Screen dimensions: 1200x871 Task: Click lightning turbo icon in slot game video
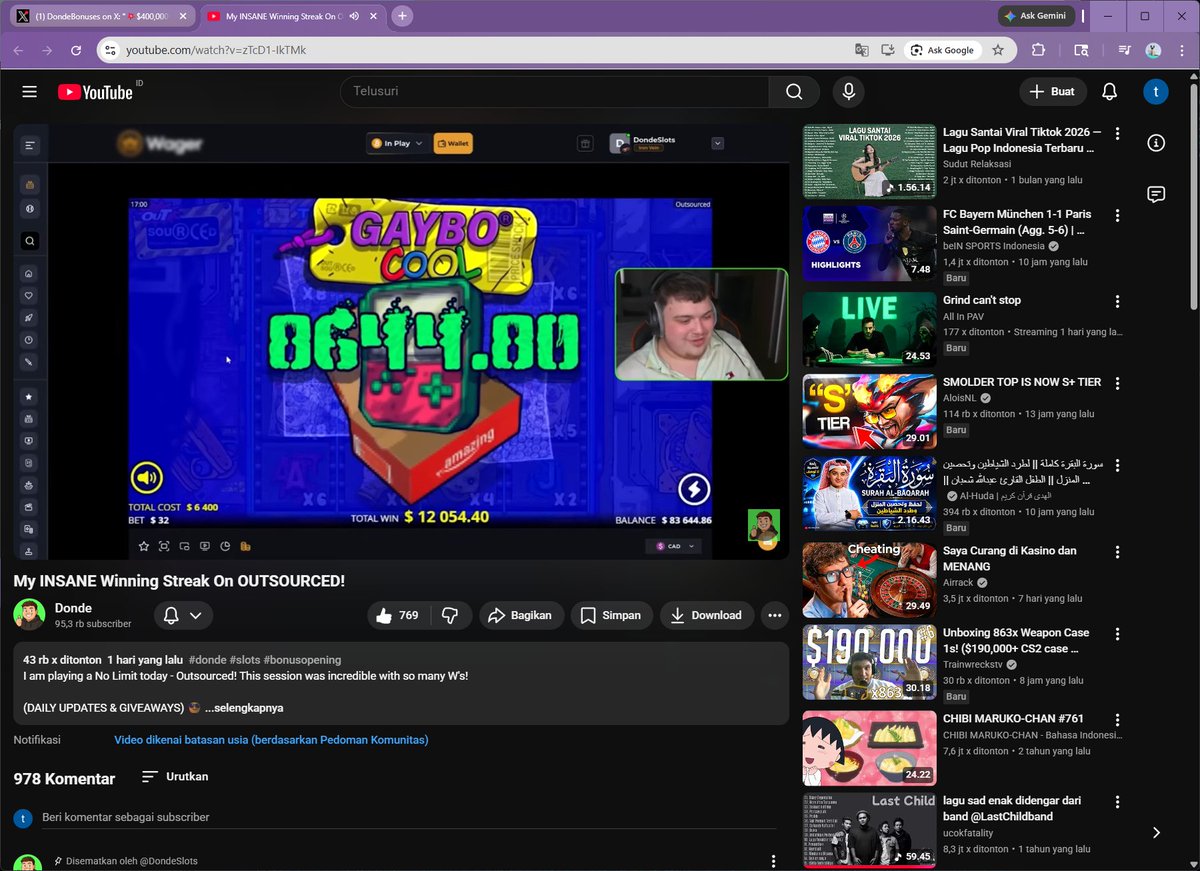tap(694, 489)
